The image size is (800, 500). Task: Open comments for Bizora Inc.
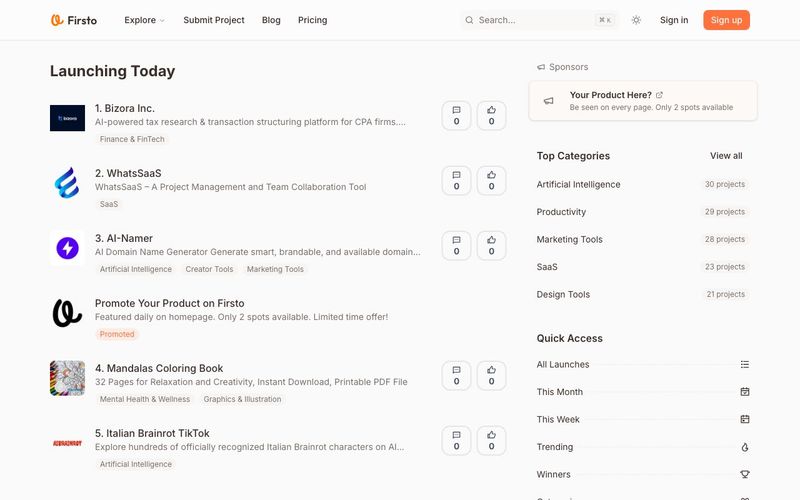pyautogui.click(x=456, y=116)
